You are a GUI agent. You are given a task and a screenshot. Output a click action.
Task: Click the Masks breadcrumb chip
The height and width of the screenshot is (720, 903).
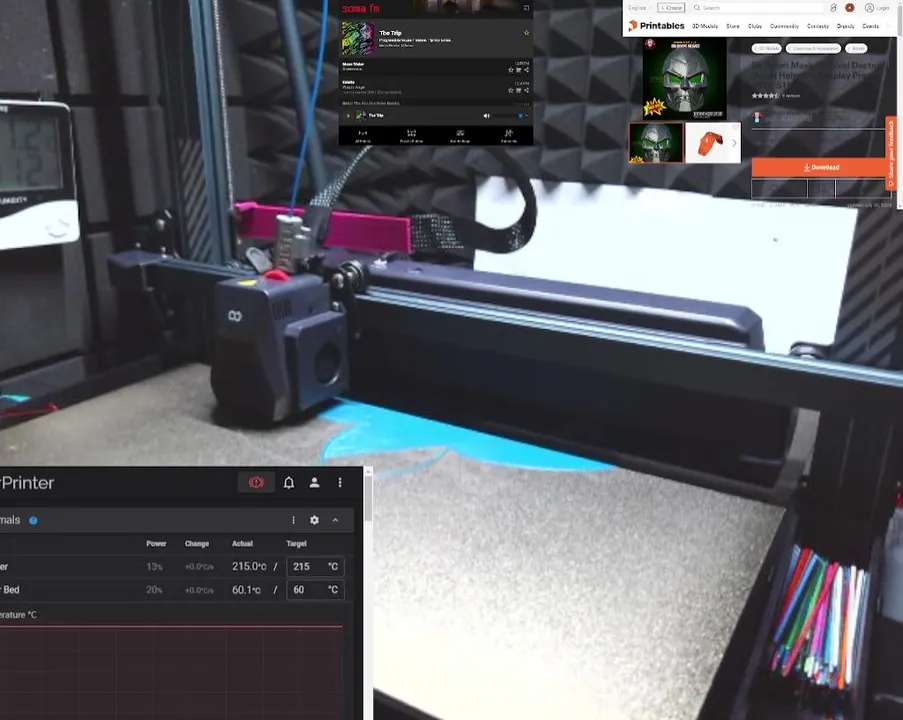[856, 48]
